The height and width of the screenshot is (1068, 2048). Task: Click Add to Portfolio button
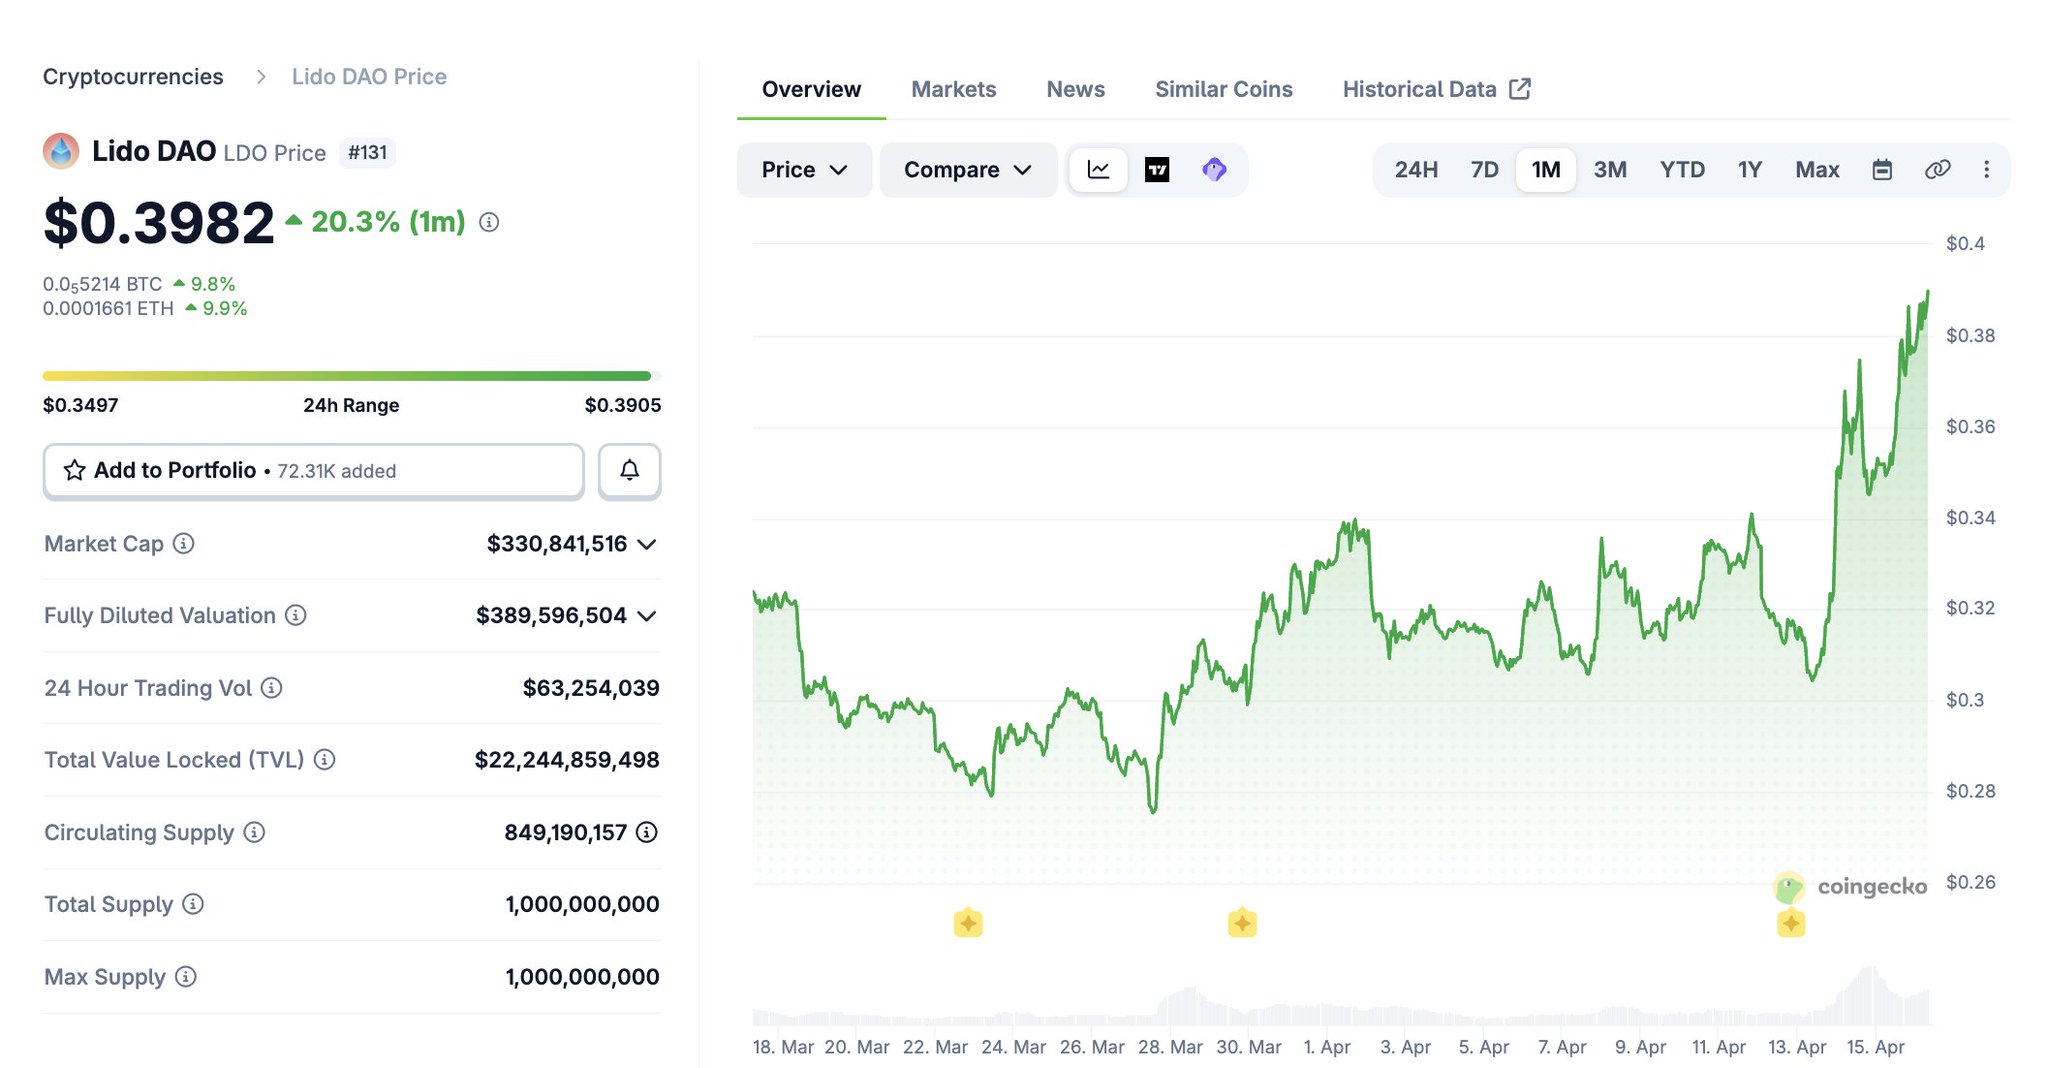point(313,471)
